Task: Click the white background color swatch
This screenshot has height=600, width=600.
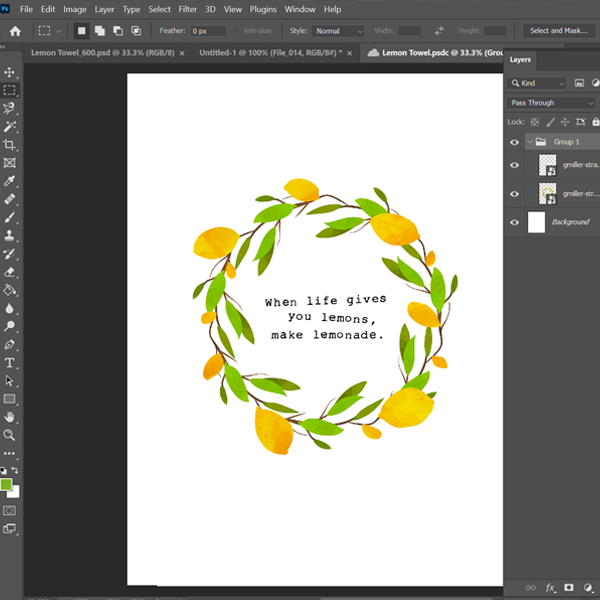Action: [15, 494]
